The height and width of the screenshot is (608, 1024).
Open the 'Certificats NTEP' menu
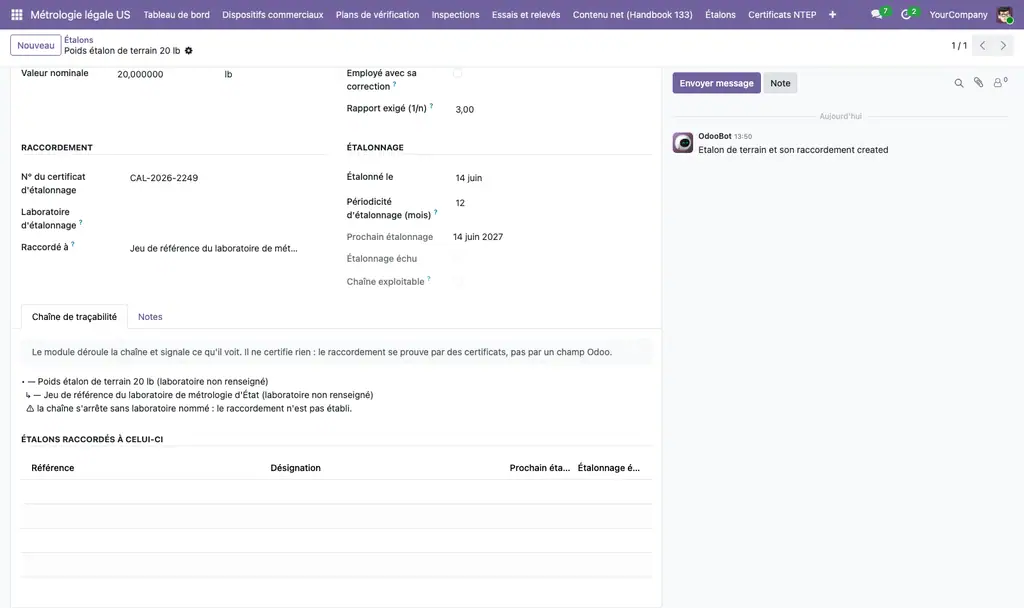coord(782,14)
